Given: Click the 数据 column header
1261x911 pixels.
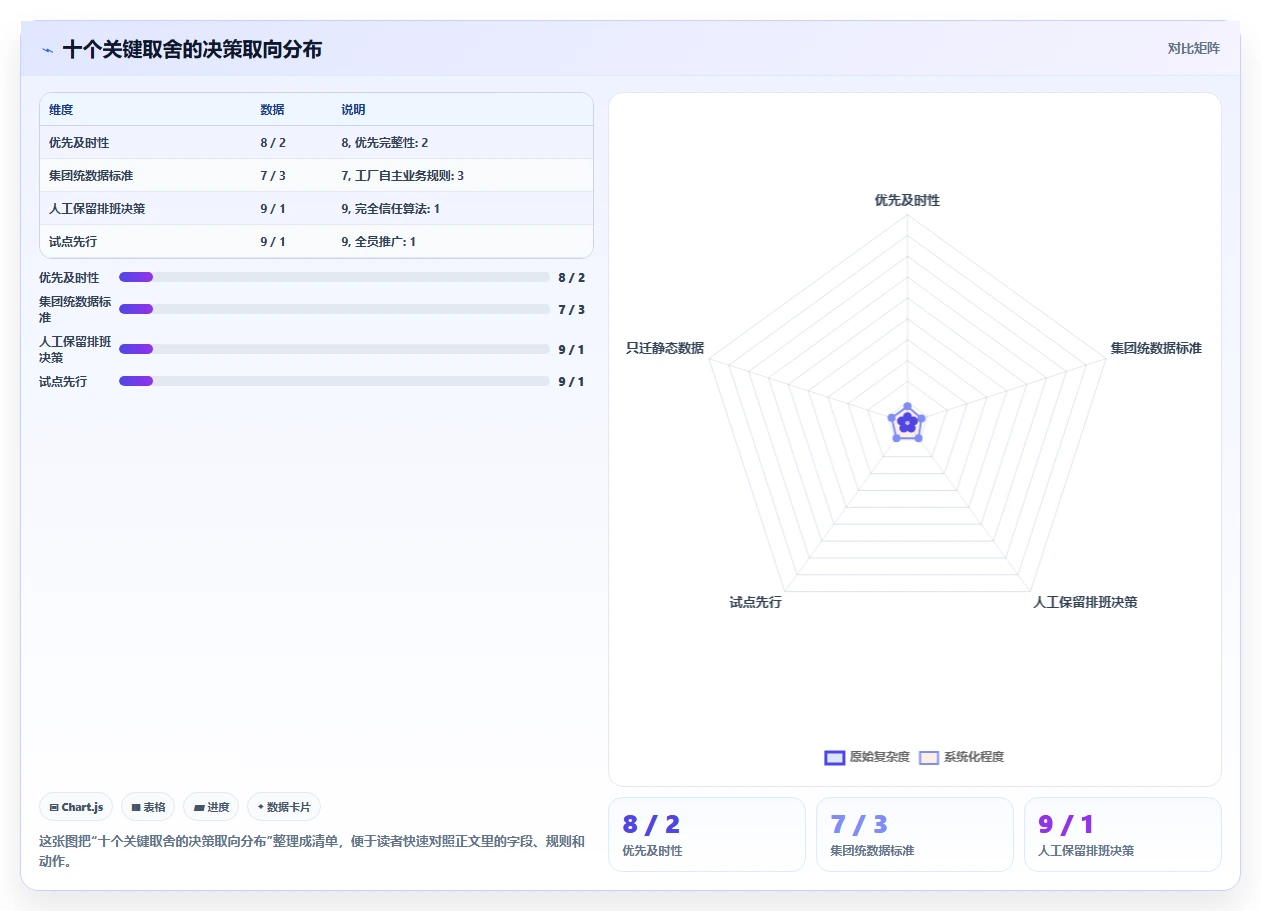Looking at the screenshot, I should [x=272, y=109].
